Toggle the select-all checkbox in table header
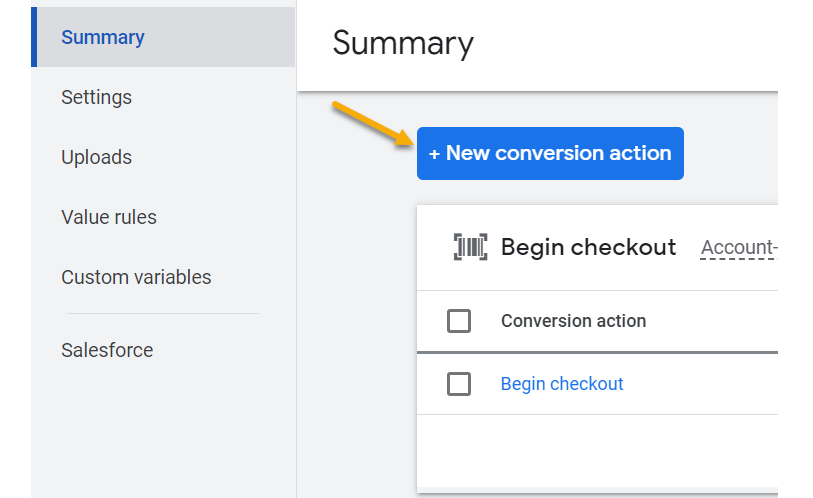The height and width of the screenshot is (498, 813). pos(459,321)
